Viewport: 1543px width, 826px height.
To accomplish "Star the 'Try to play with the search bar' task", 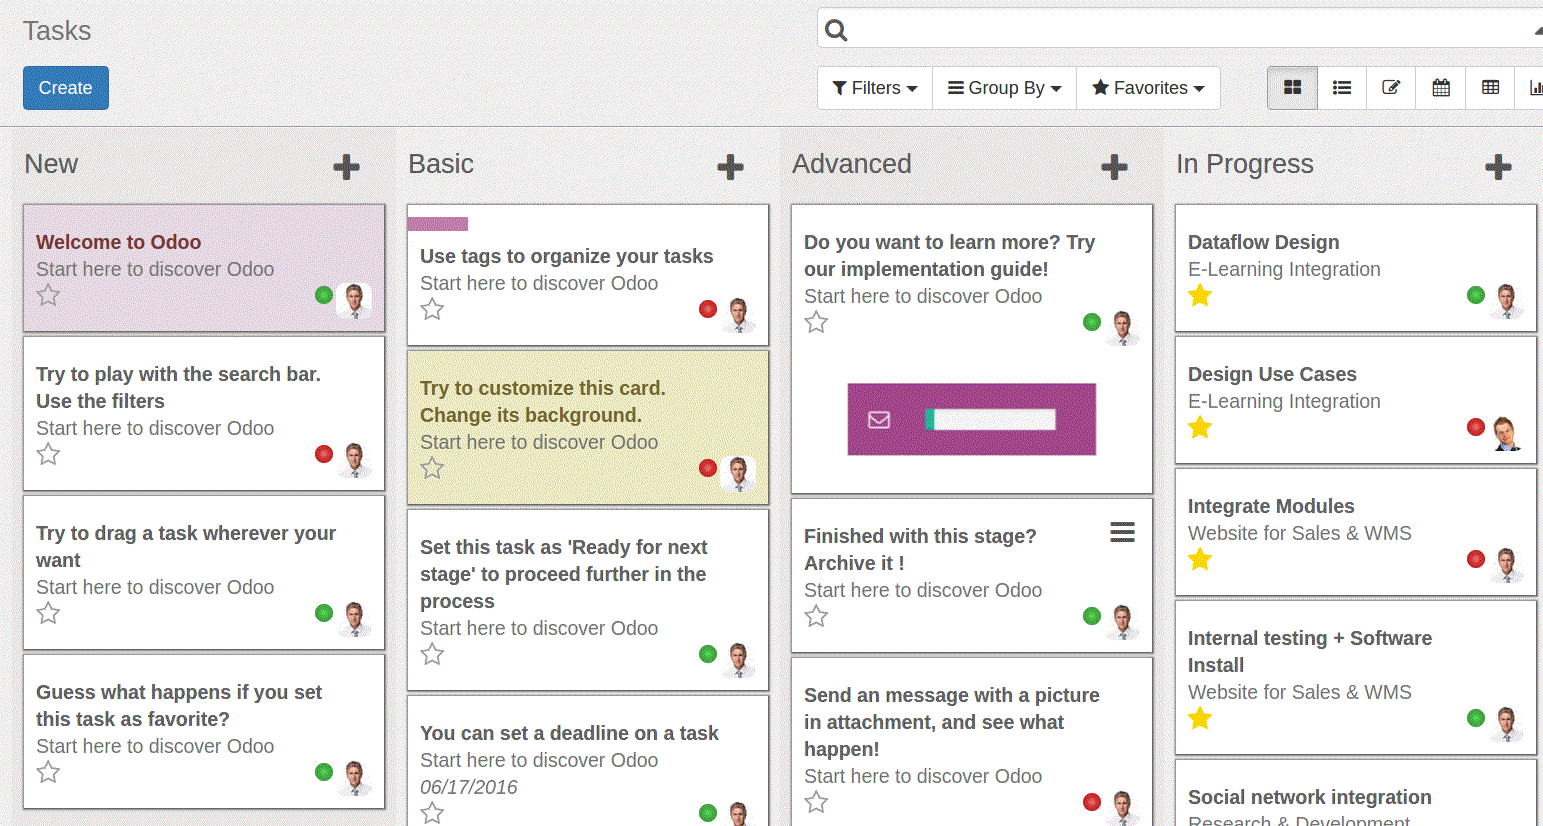I will [x=48, y=454].
